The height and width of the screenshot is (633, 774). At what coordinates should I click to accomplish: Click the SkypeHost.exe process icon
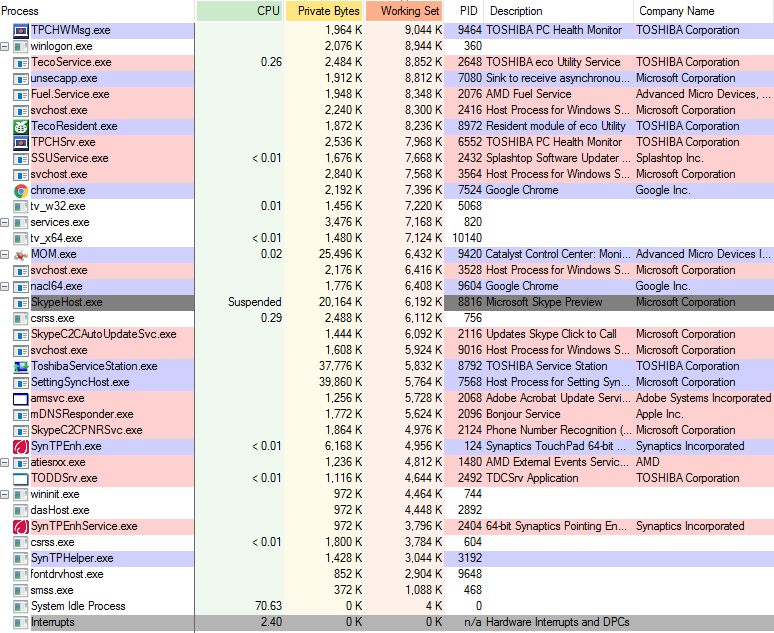click(x=21, y=303)
